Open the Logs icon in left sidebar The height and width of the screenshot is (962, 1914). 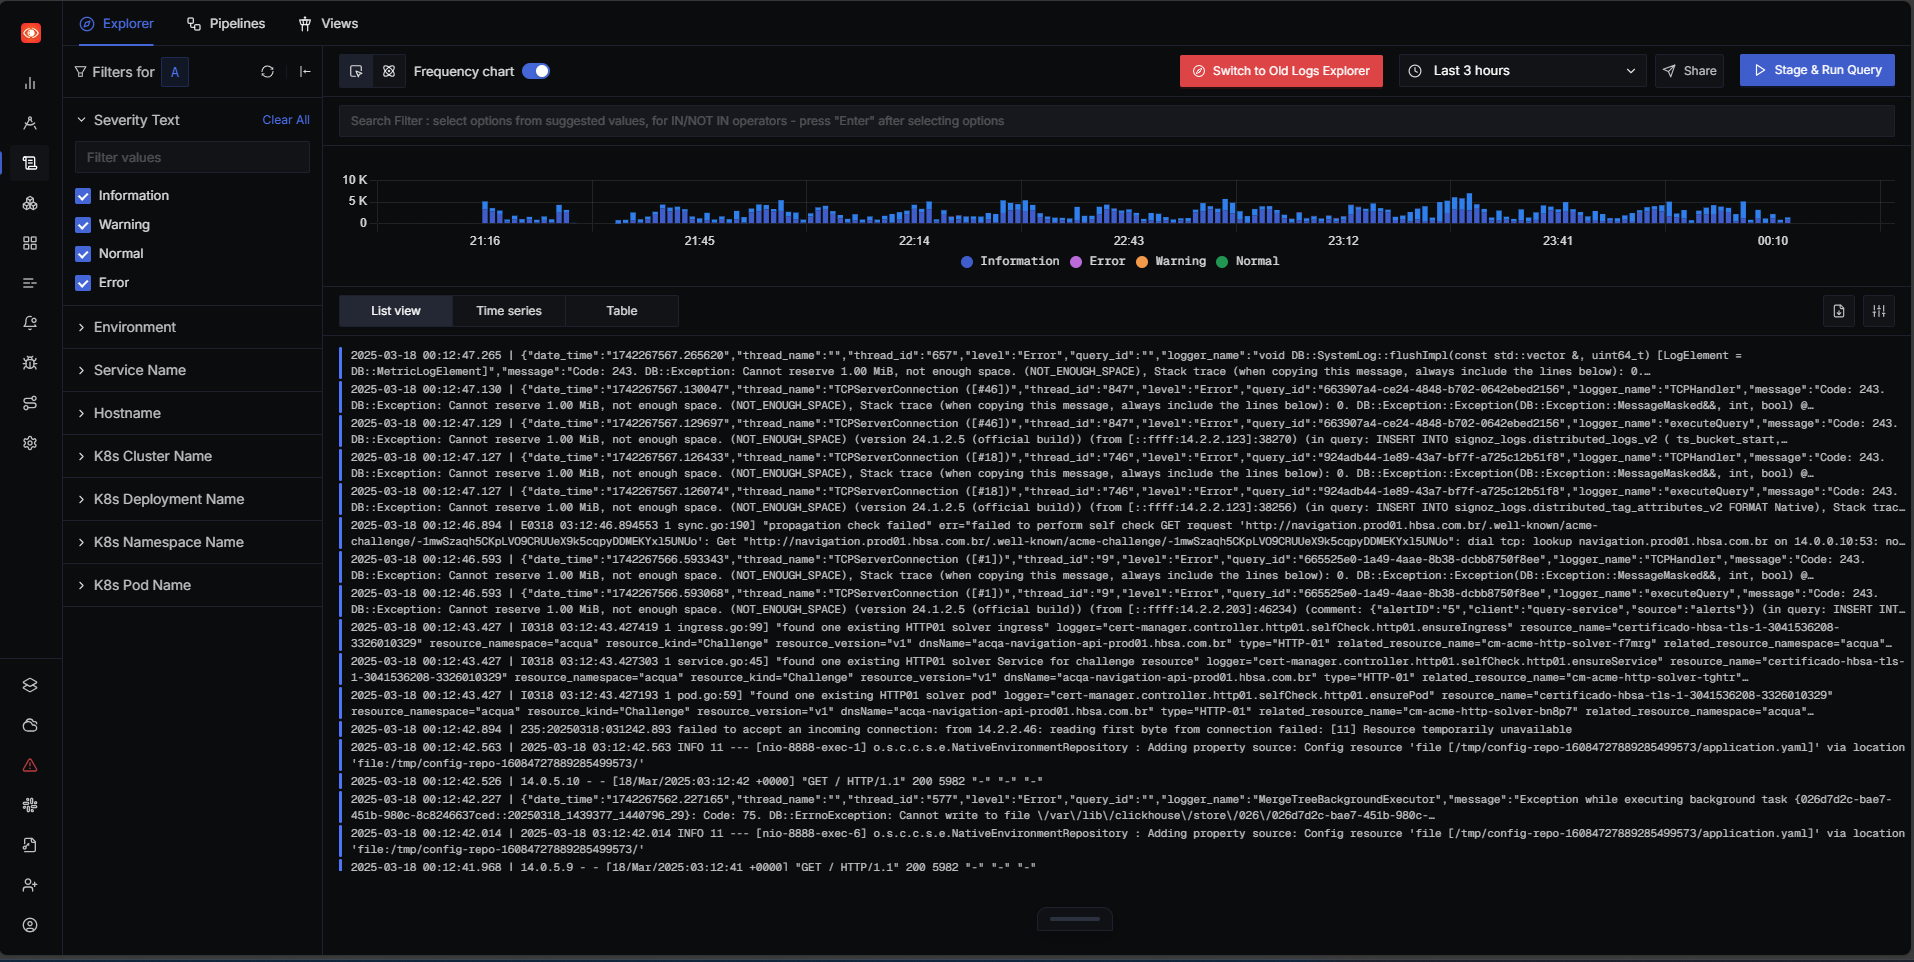(30, 163)
